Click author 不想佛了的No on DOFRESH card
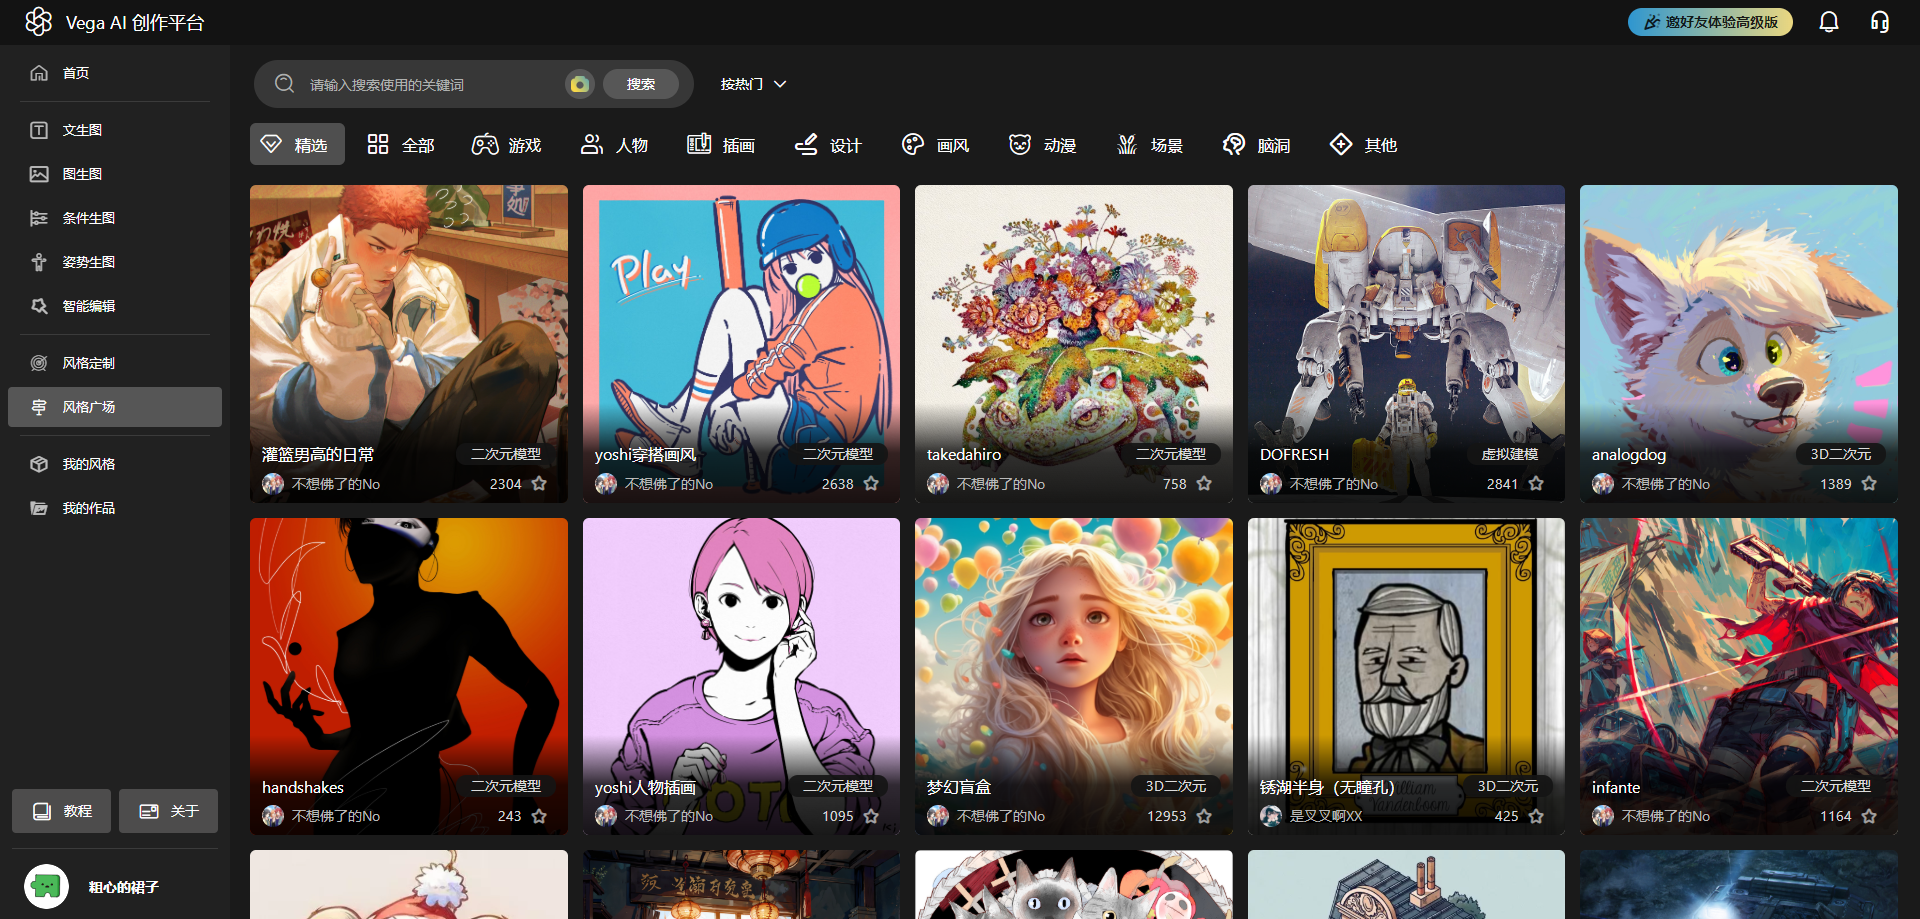This screenshot has width=1920, height=919. (1333, 484)
